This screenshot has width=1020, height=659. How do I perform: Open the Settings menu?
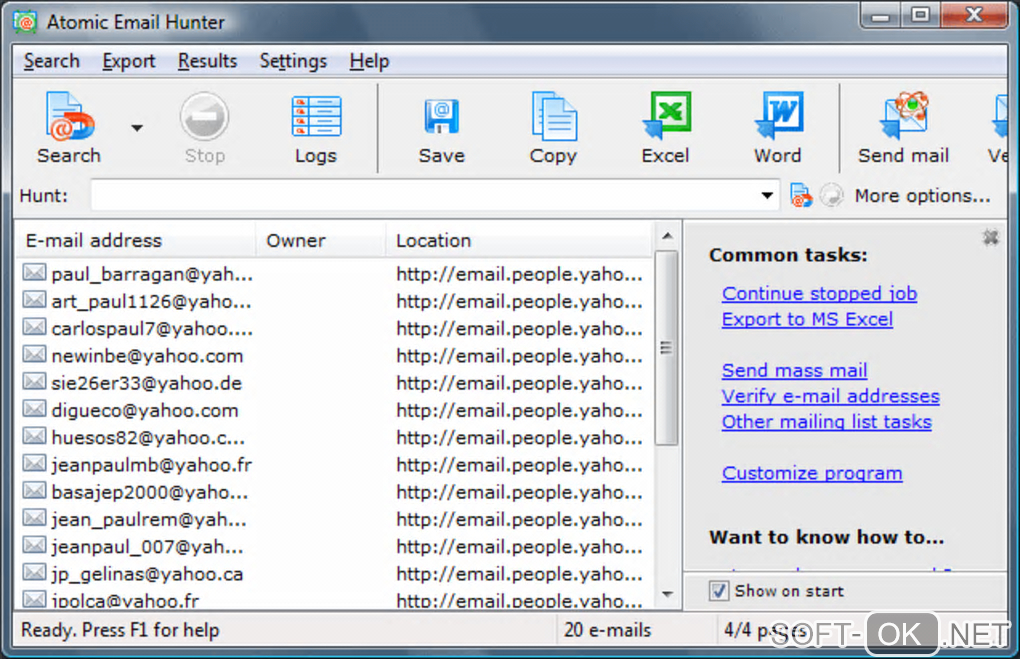(293, 61)
